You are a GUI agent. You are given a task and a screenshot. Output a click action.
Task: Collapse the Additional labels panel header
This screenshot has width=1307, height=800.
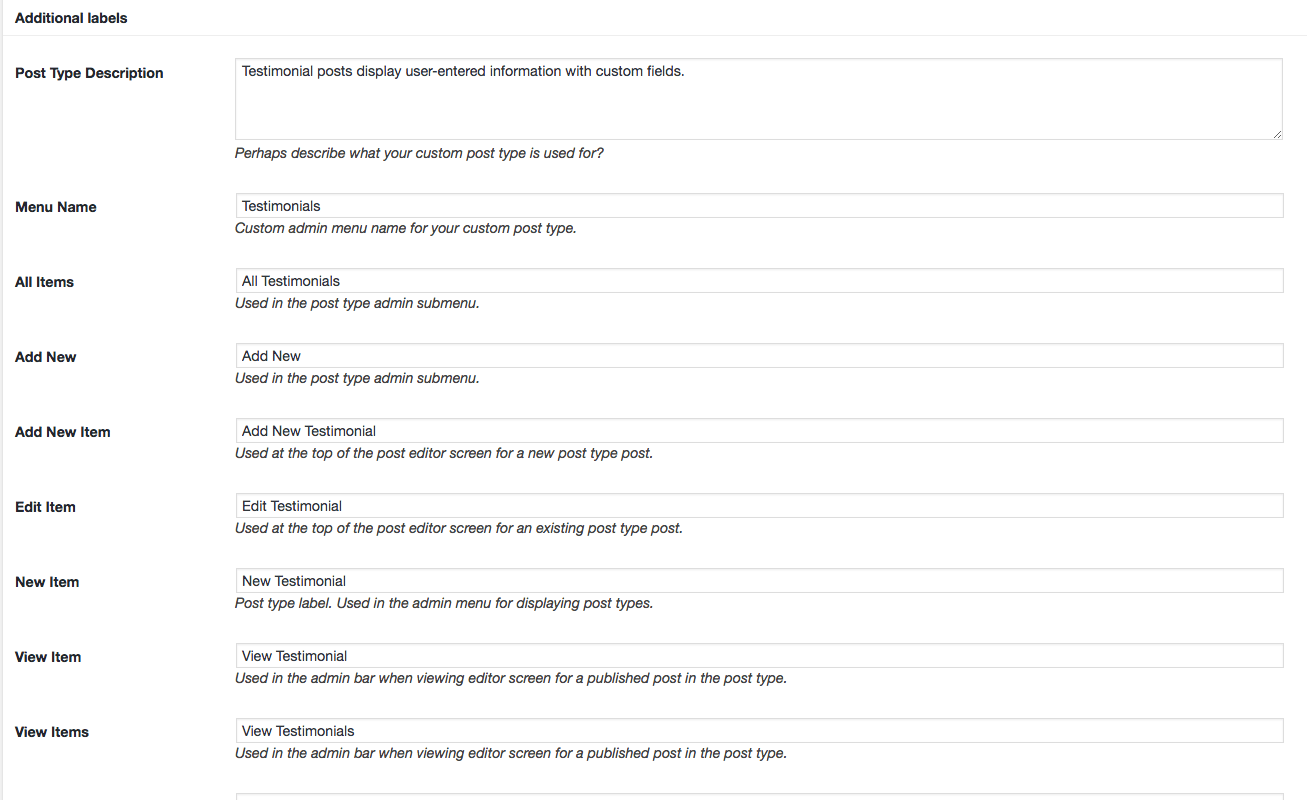[654, 18]
